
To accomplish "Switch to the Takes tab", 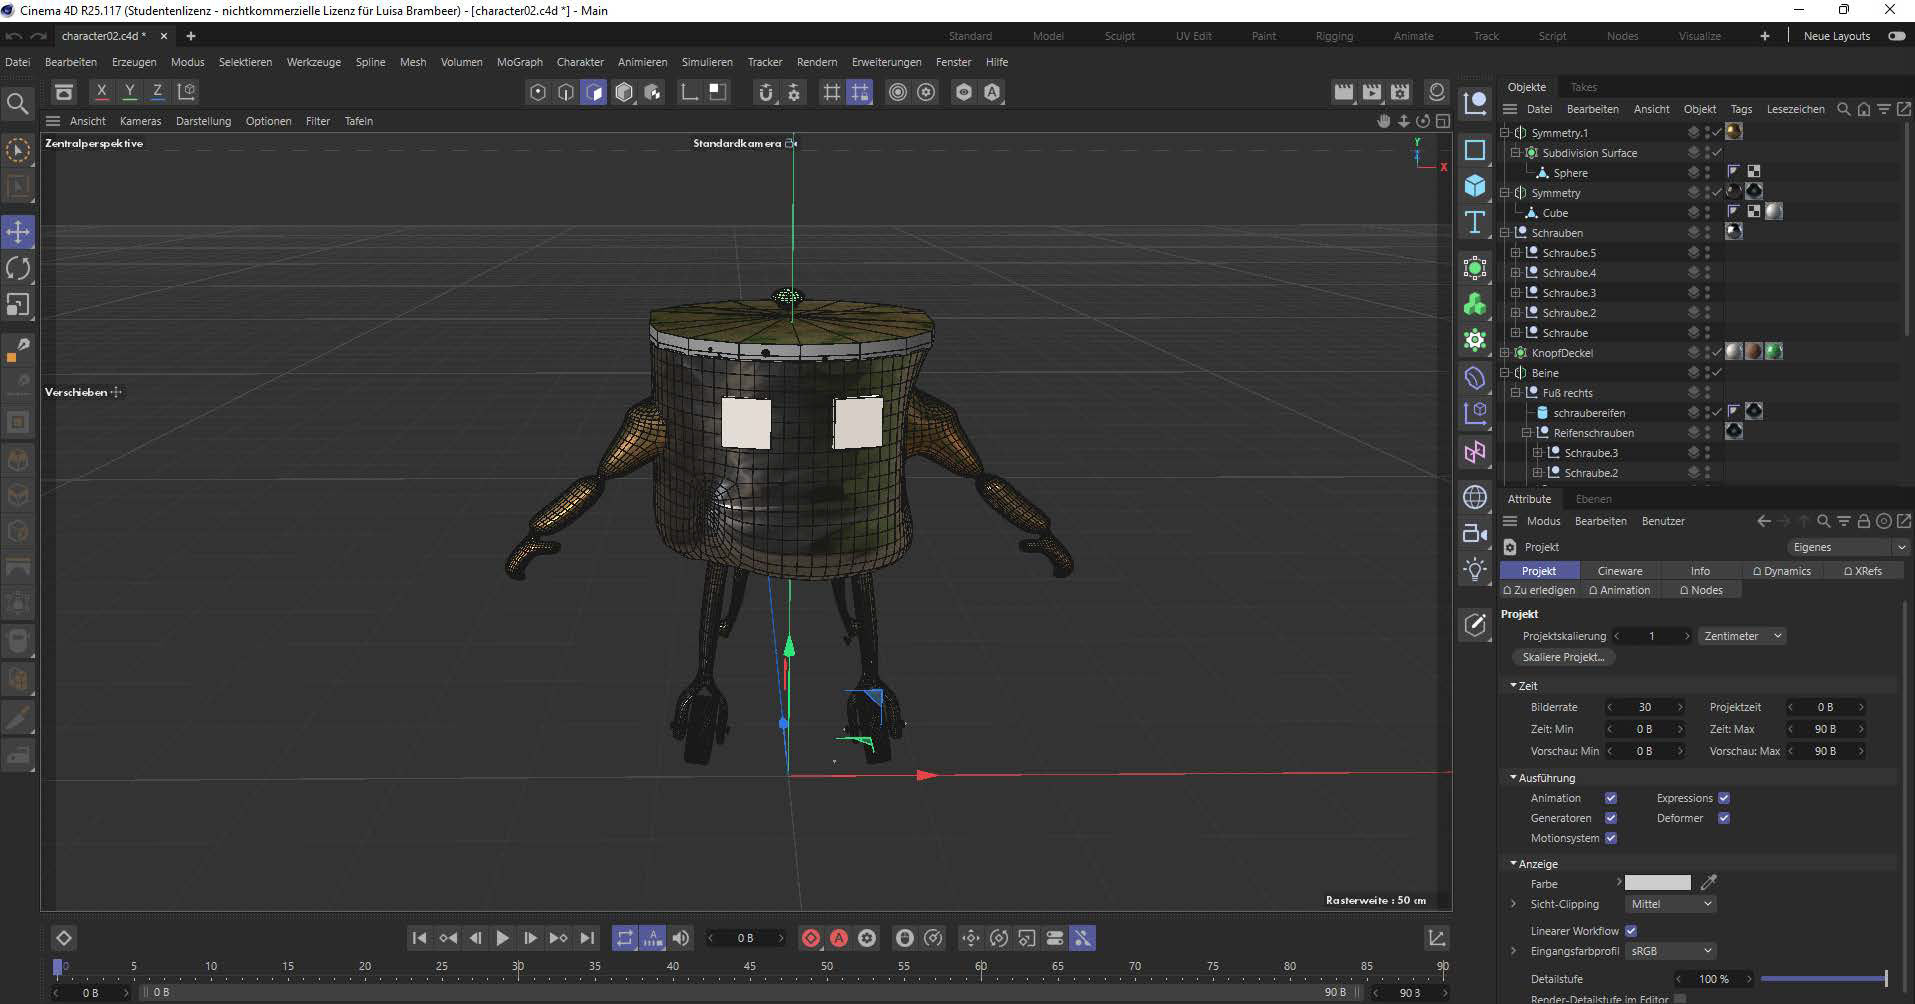I will [x=1583, y=87].
